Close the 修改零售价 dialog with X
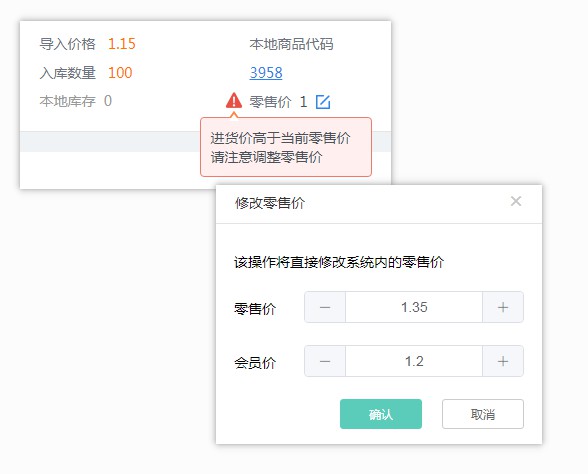Viewport: 588px width, 474px height. tap(516, 201)
